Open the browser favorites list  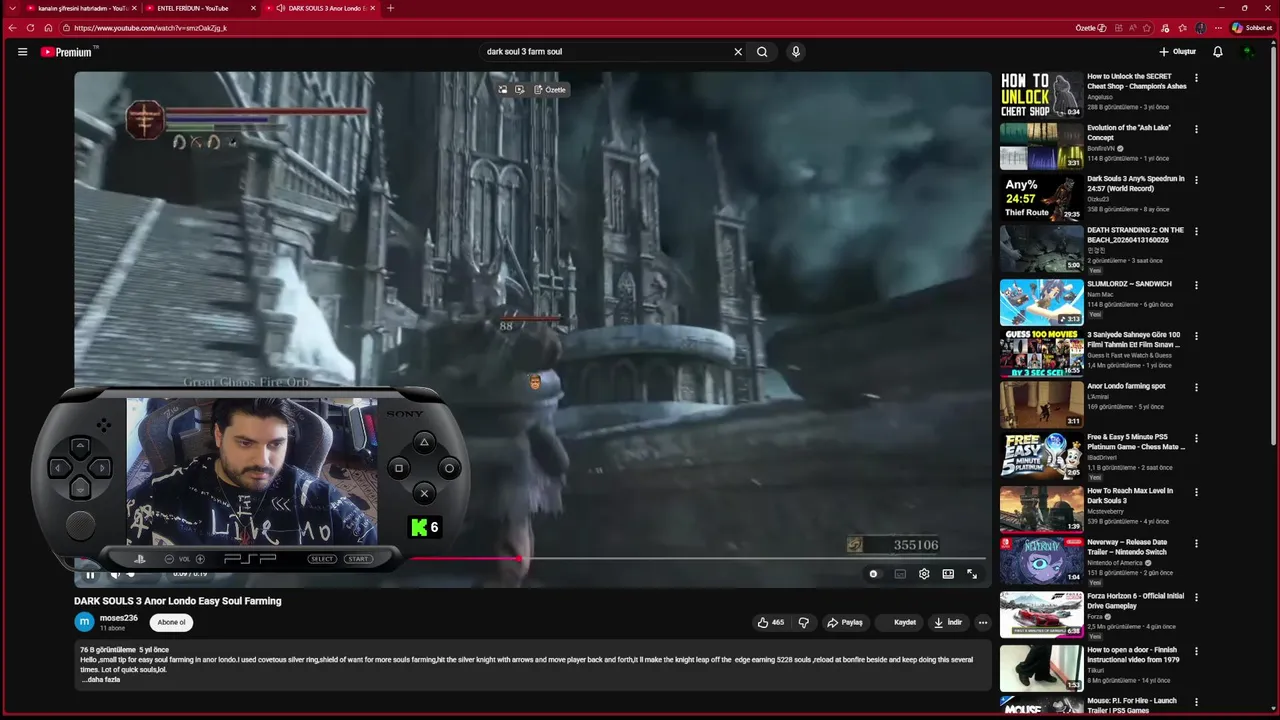click(x=1182, y=28)
